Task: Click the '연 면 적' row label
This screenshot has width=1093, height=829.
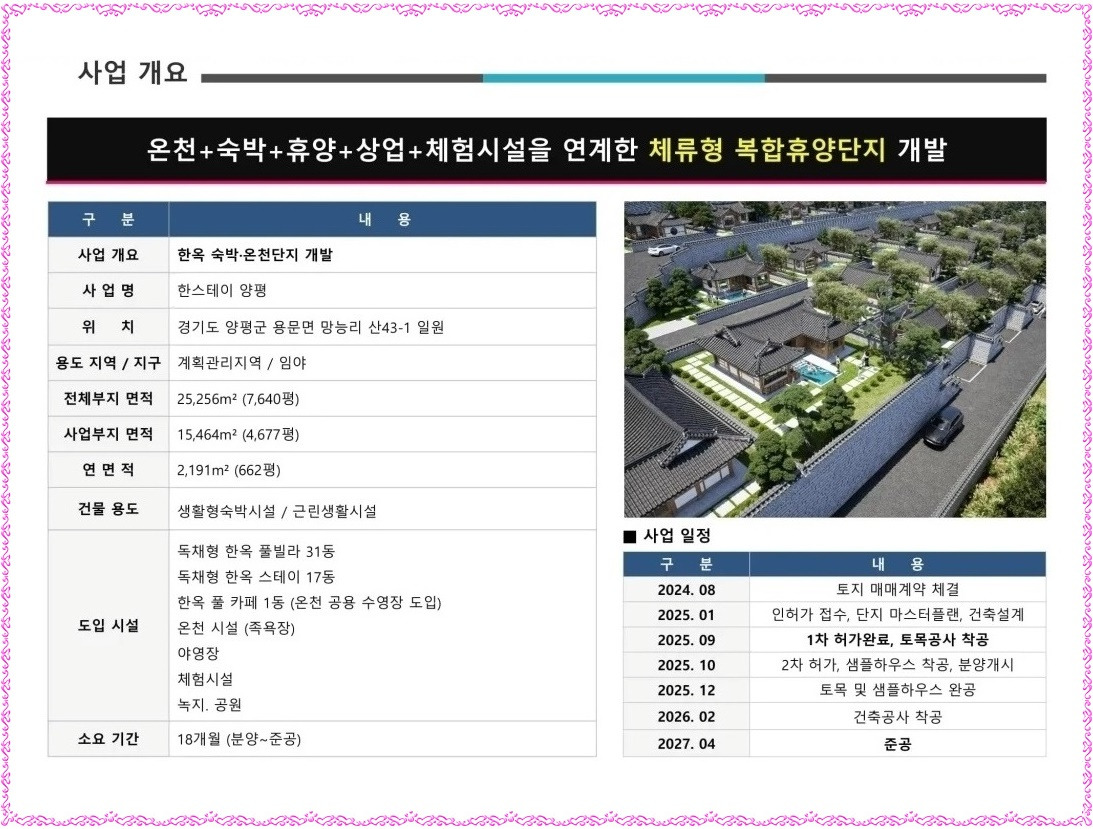Action: tap(108, 470)
